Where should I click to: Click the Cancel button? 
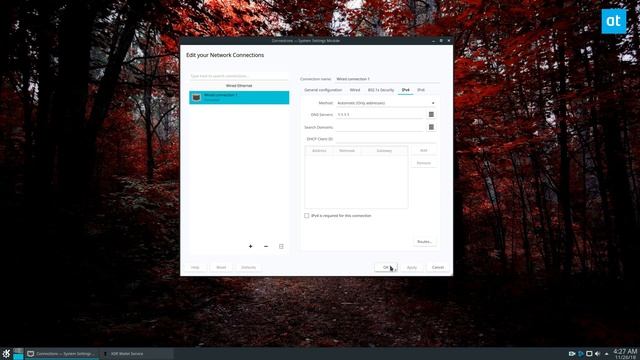438,267
